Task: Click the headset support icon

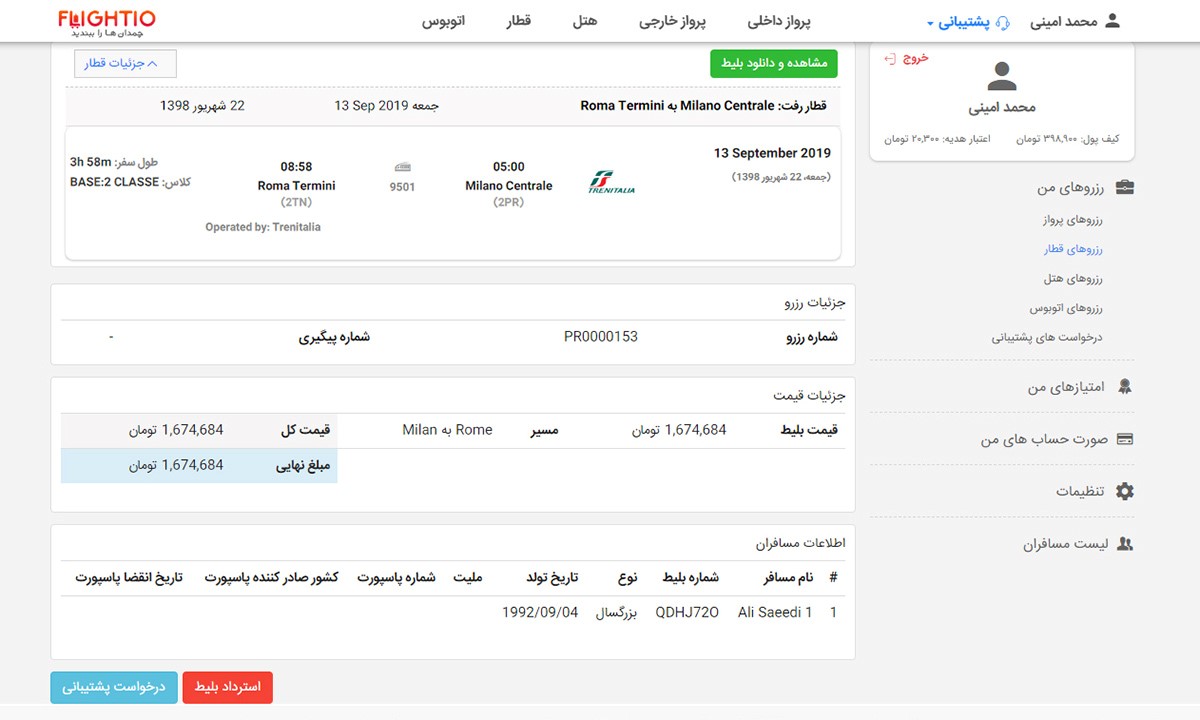Action: 1003,22
